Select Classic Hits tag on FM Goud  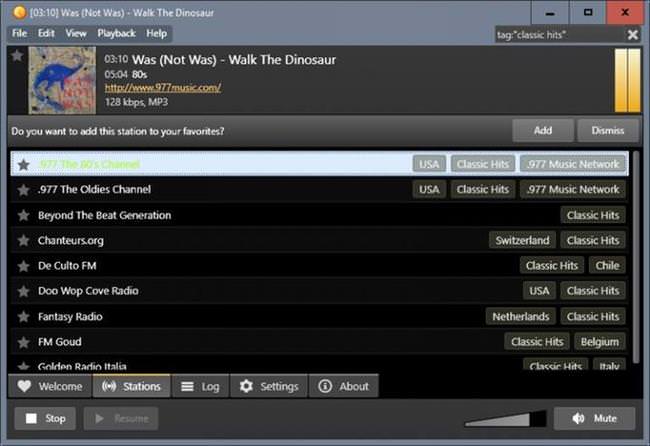point(537,342)
